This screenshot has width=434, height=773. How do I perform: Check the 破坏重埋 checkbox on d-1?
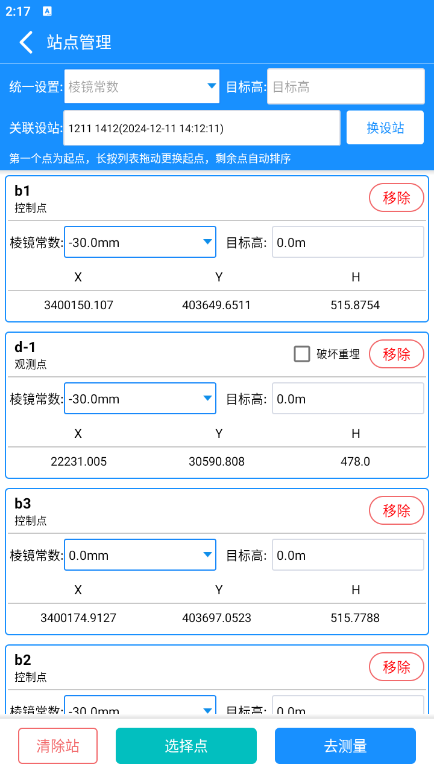[302, 353]
